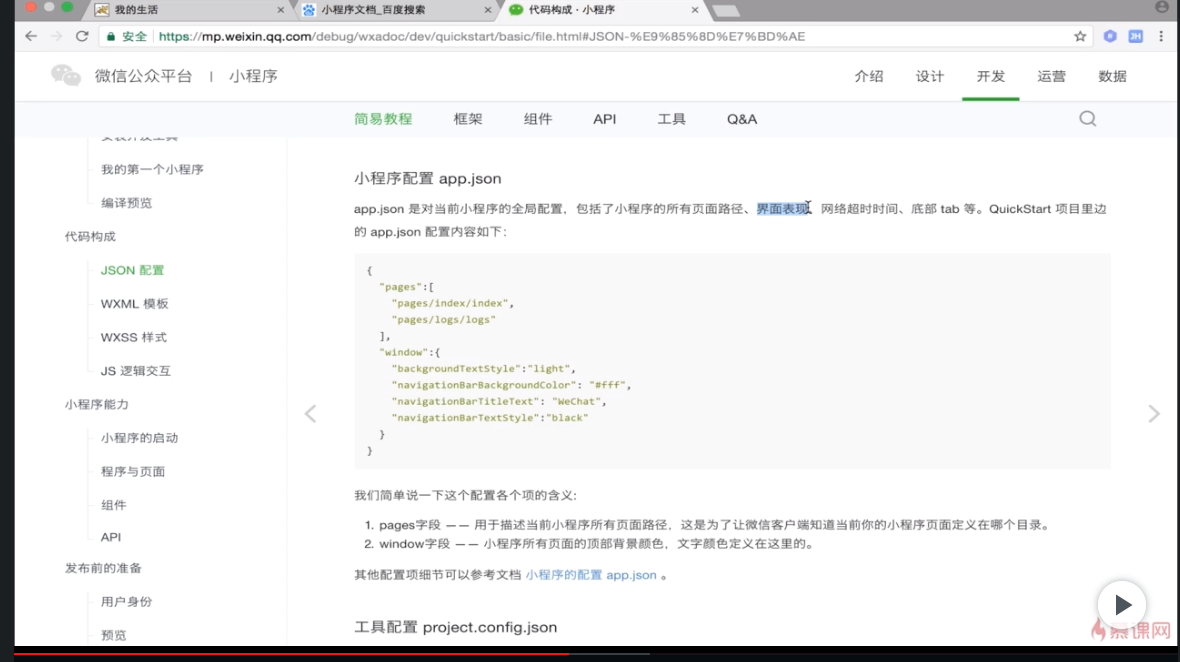Go to previous page with left chevron
The height and width of the screenshot is (662, 1180).
(310, 414)
